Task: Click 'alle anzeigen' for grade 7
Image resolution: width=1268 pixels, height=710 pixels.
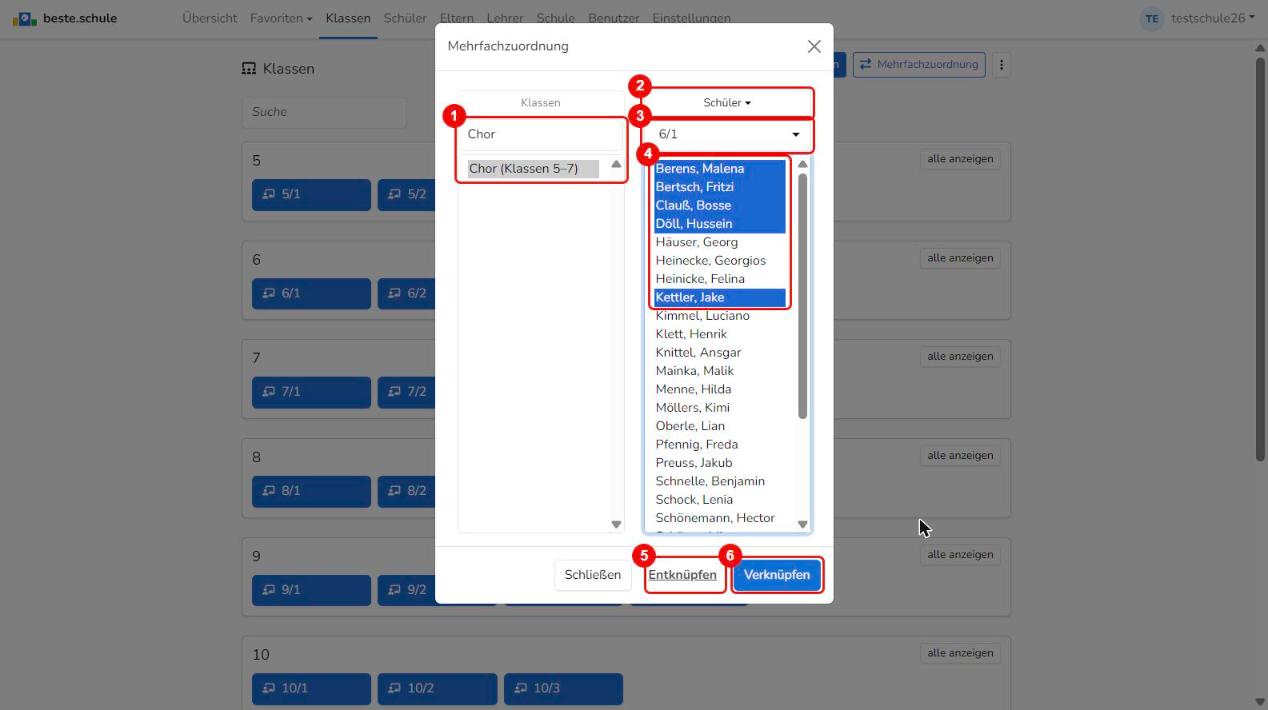Action: click(x=960, y=357)
